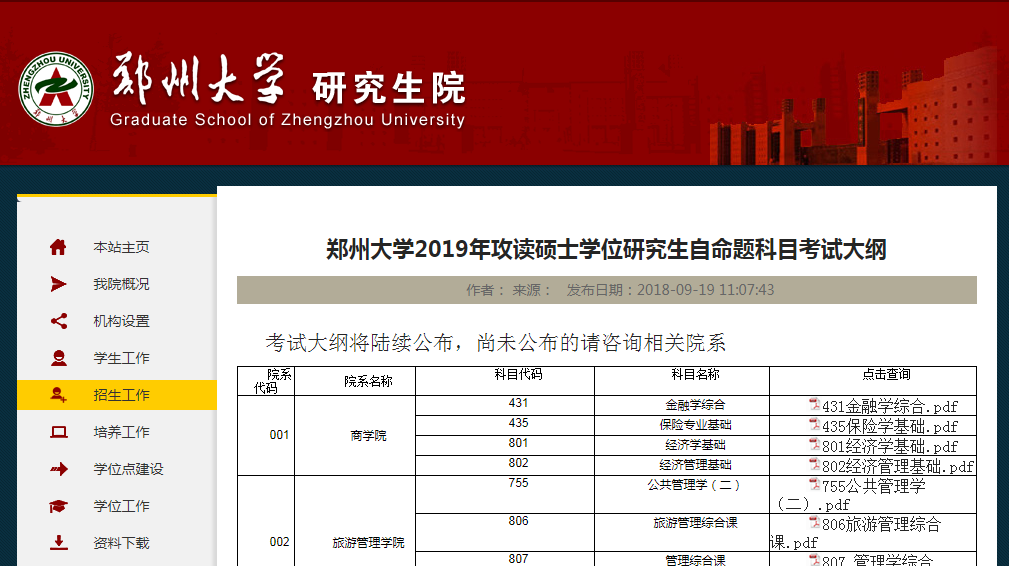Open the 招生工作 menu item
This screenshot has width=1009, height=566.
pyautogui.click(x=121, y=395)
